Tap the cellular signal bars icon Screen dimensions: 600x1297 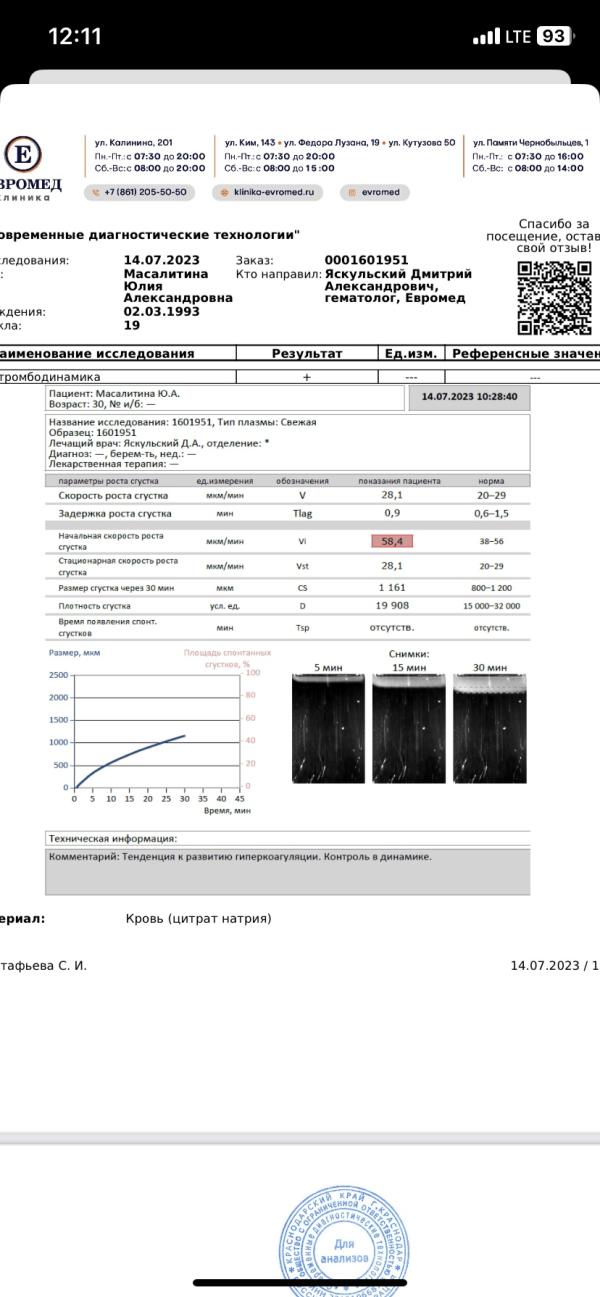click(486, 37)
